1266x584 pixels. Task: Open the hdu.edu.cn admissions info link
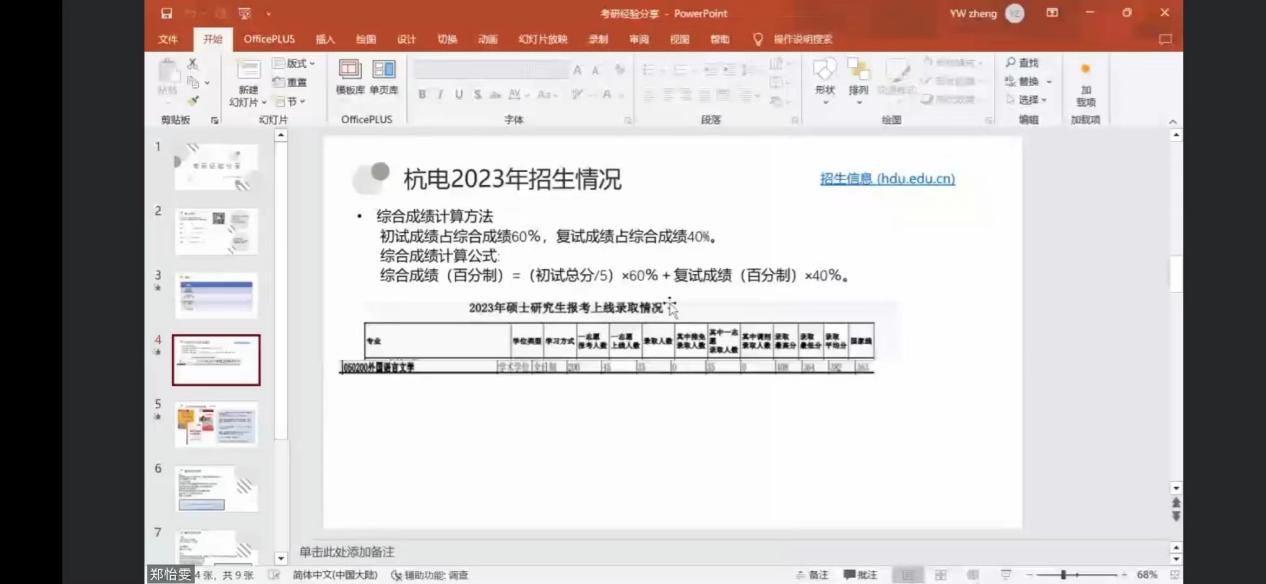(x=887, y=179)
